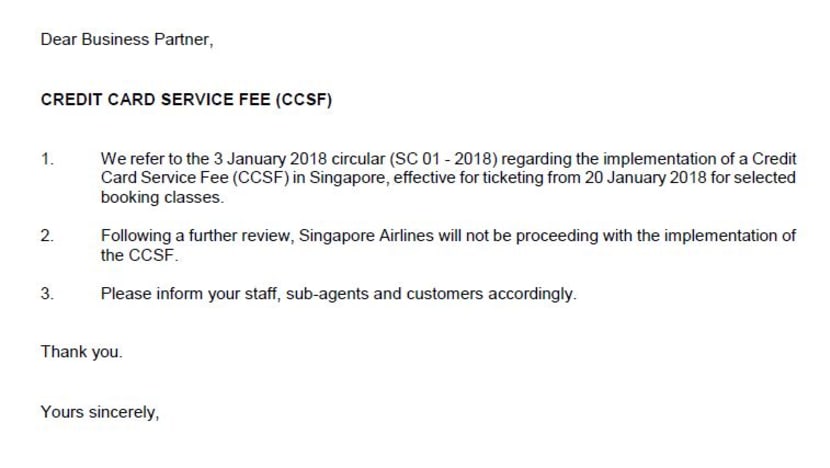The width and height of the screenshot is (830, 468).
Task: Click the 'Dear Business Partner' greeting line
Action: point(127,40)
